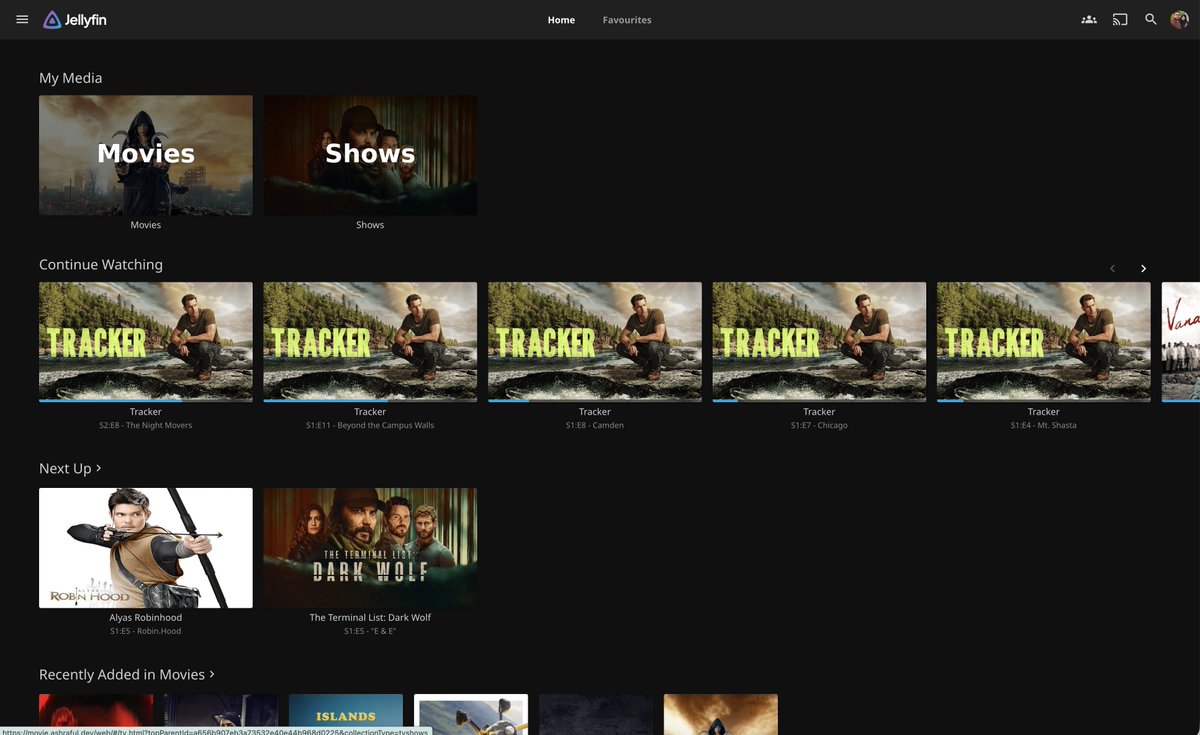Open the Islands movie poster
The height and width of the screenshot is (735, 1200).
(x=346, y=714)
